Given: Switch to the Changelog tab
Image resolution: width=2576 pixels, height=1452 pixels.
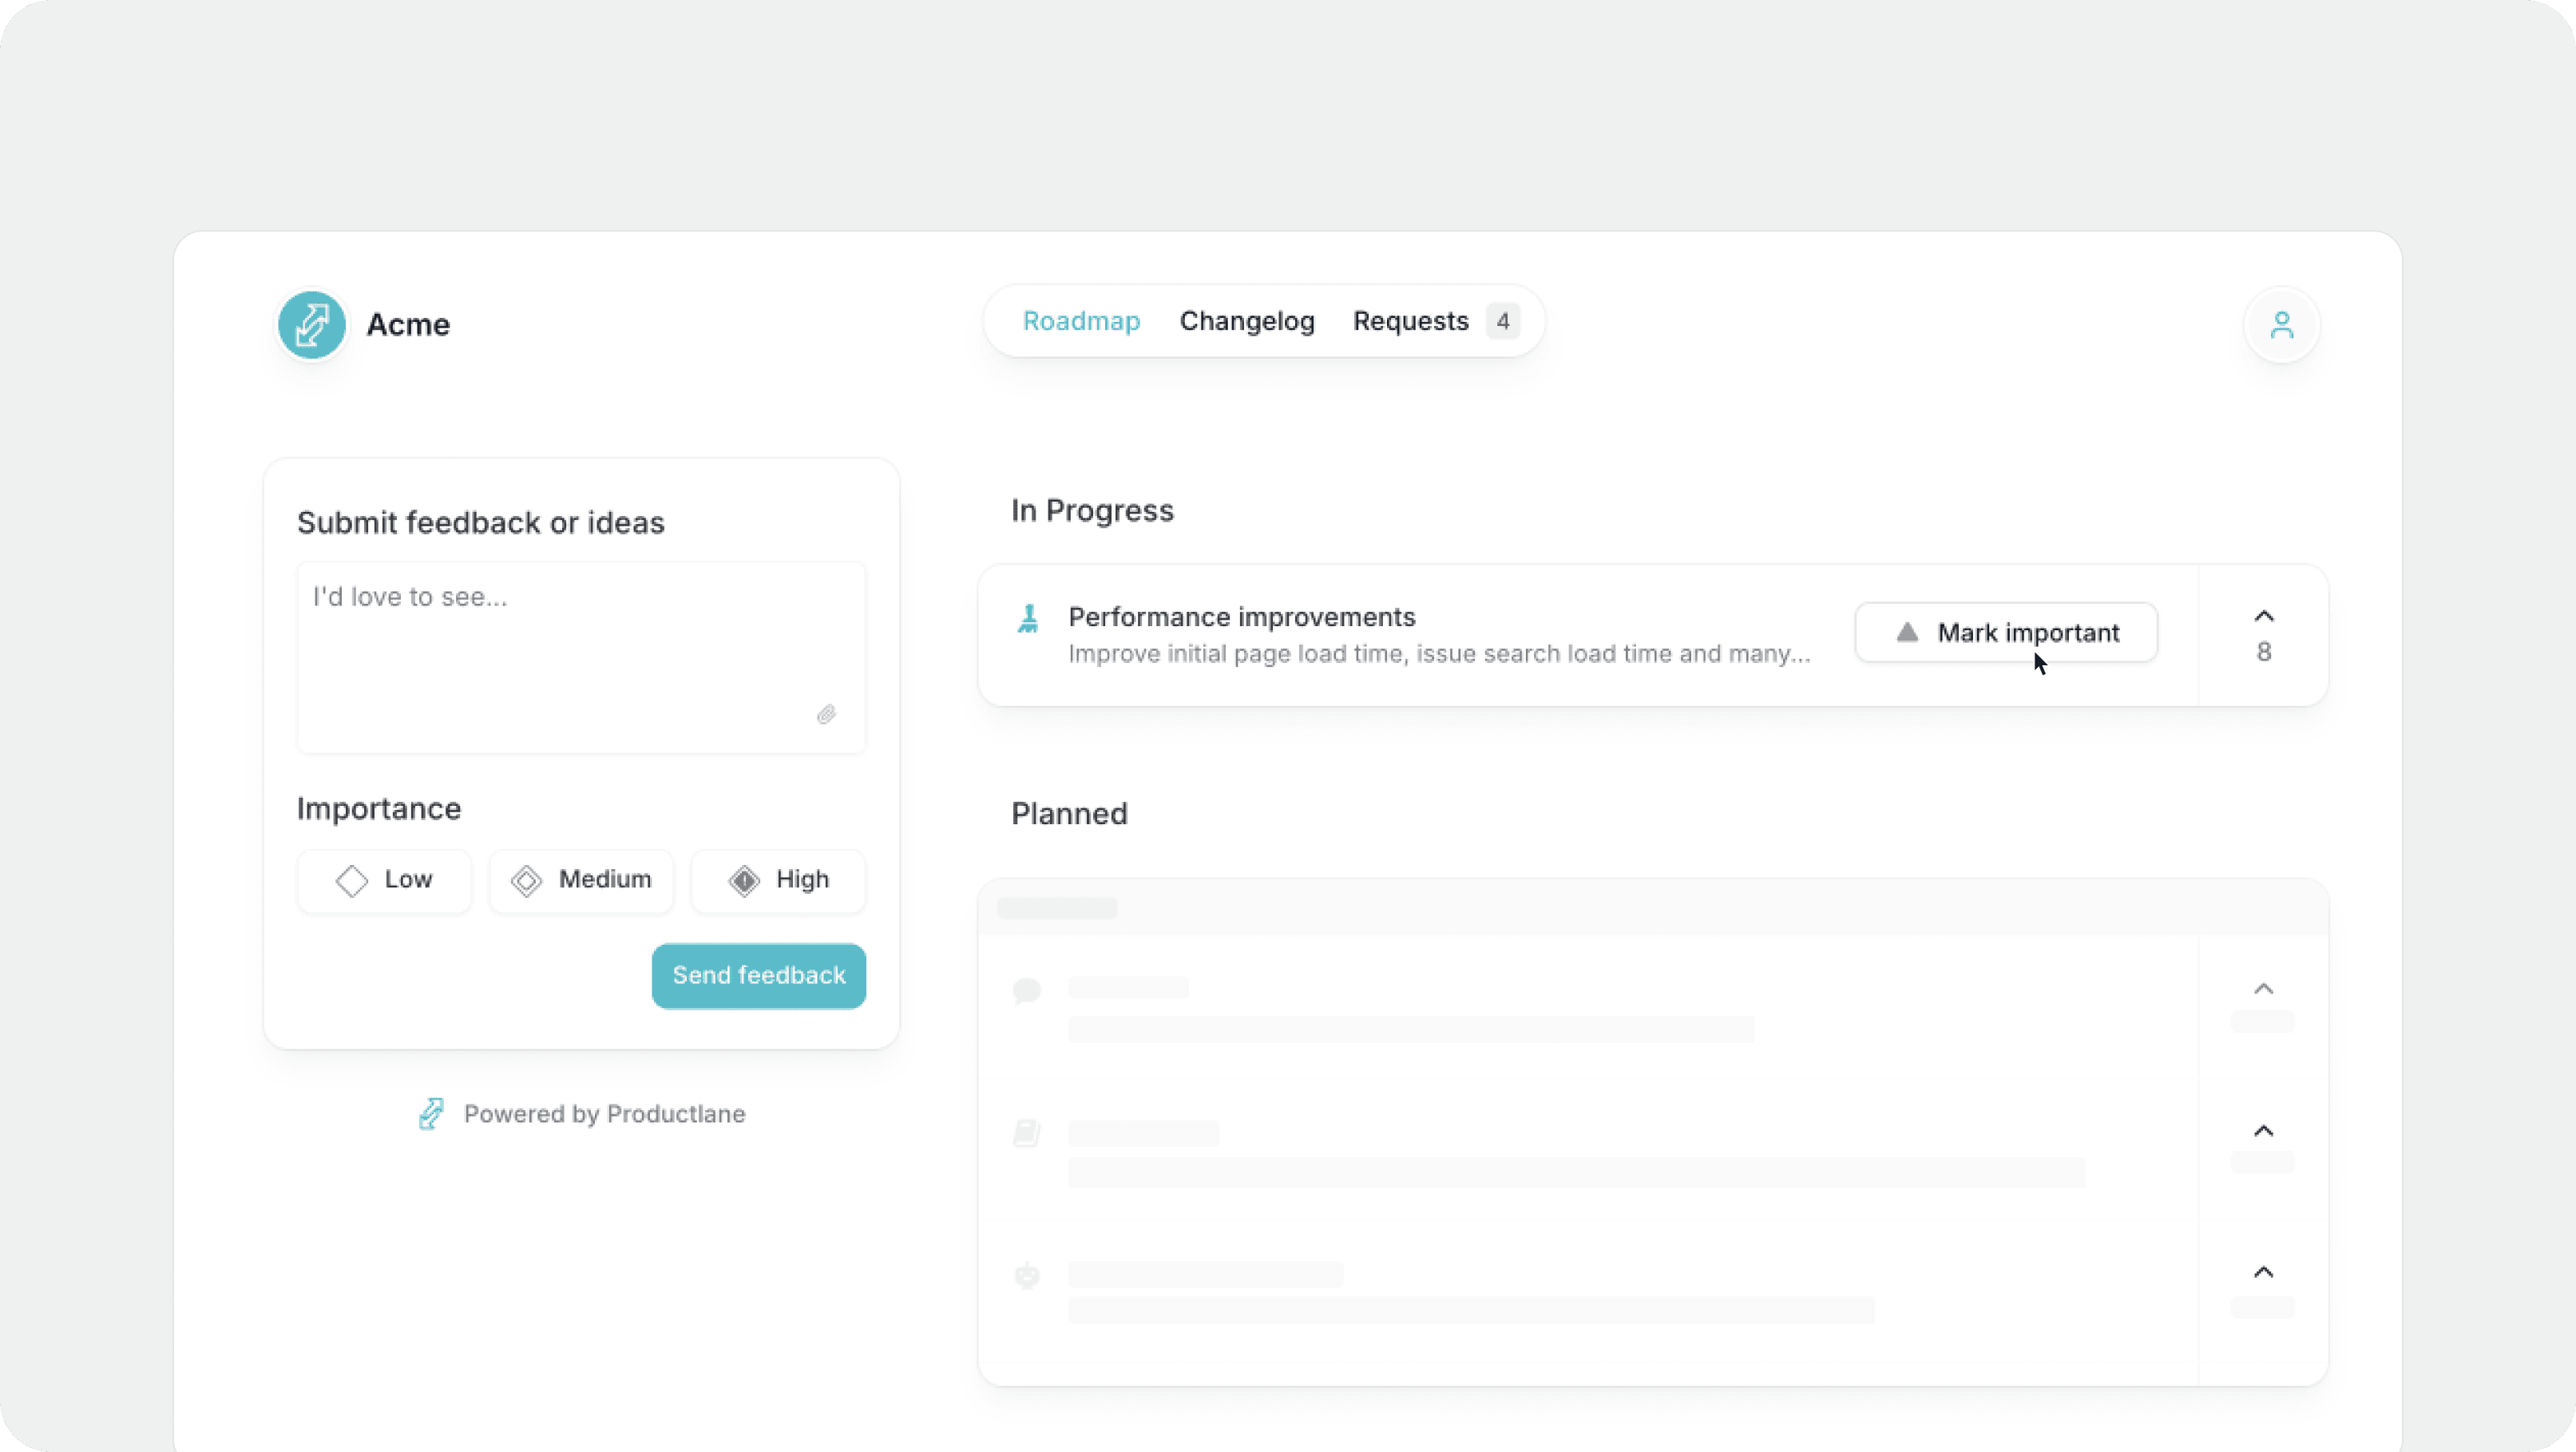Looking at the screenshot, I should (x=1247, y=321).
